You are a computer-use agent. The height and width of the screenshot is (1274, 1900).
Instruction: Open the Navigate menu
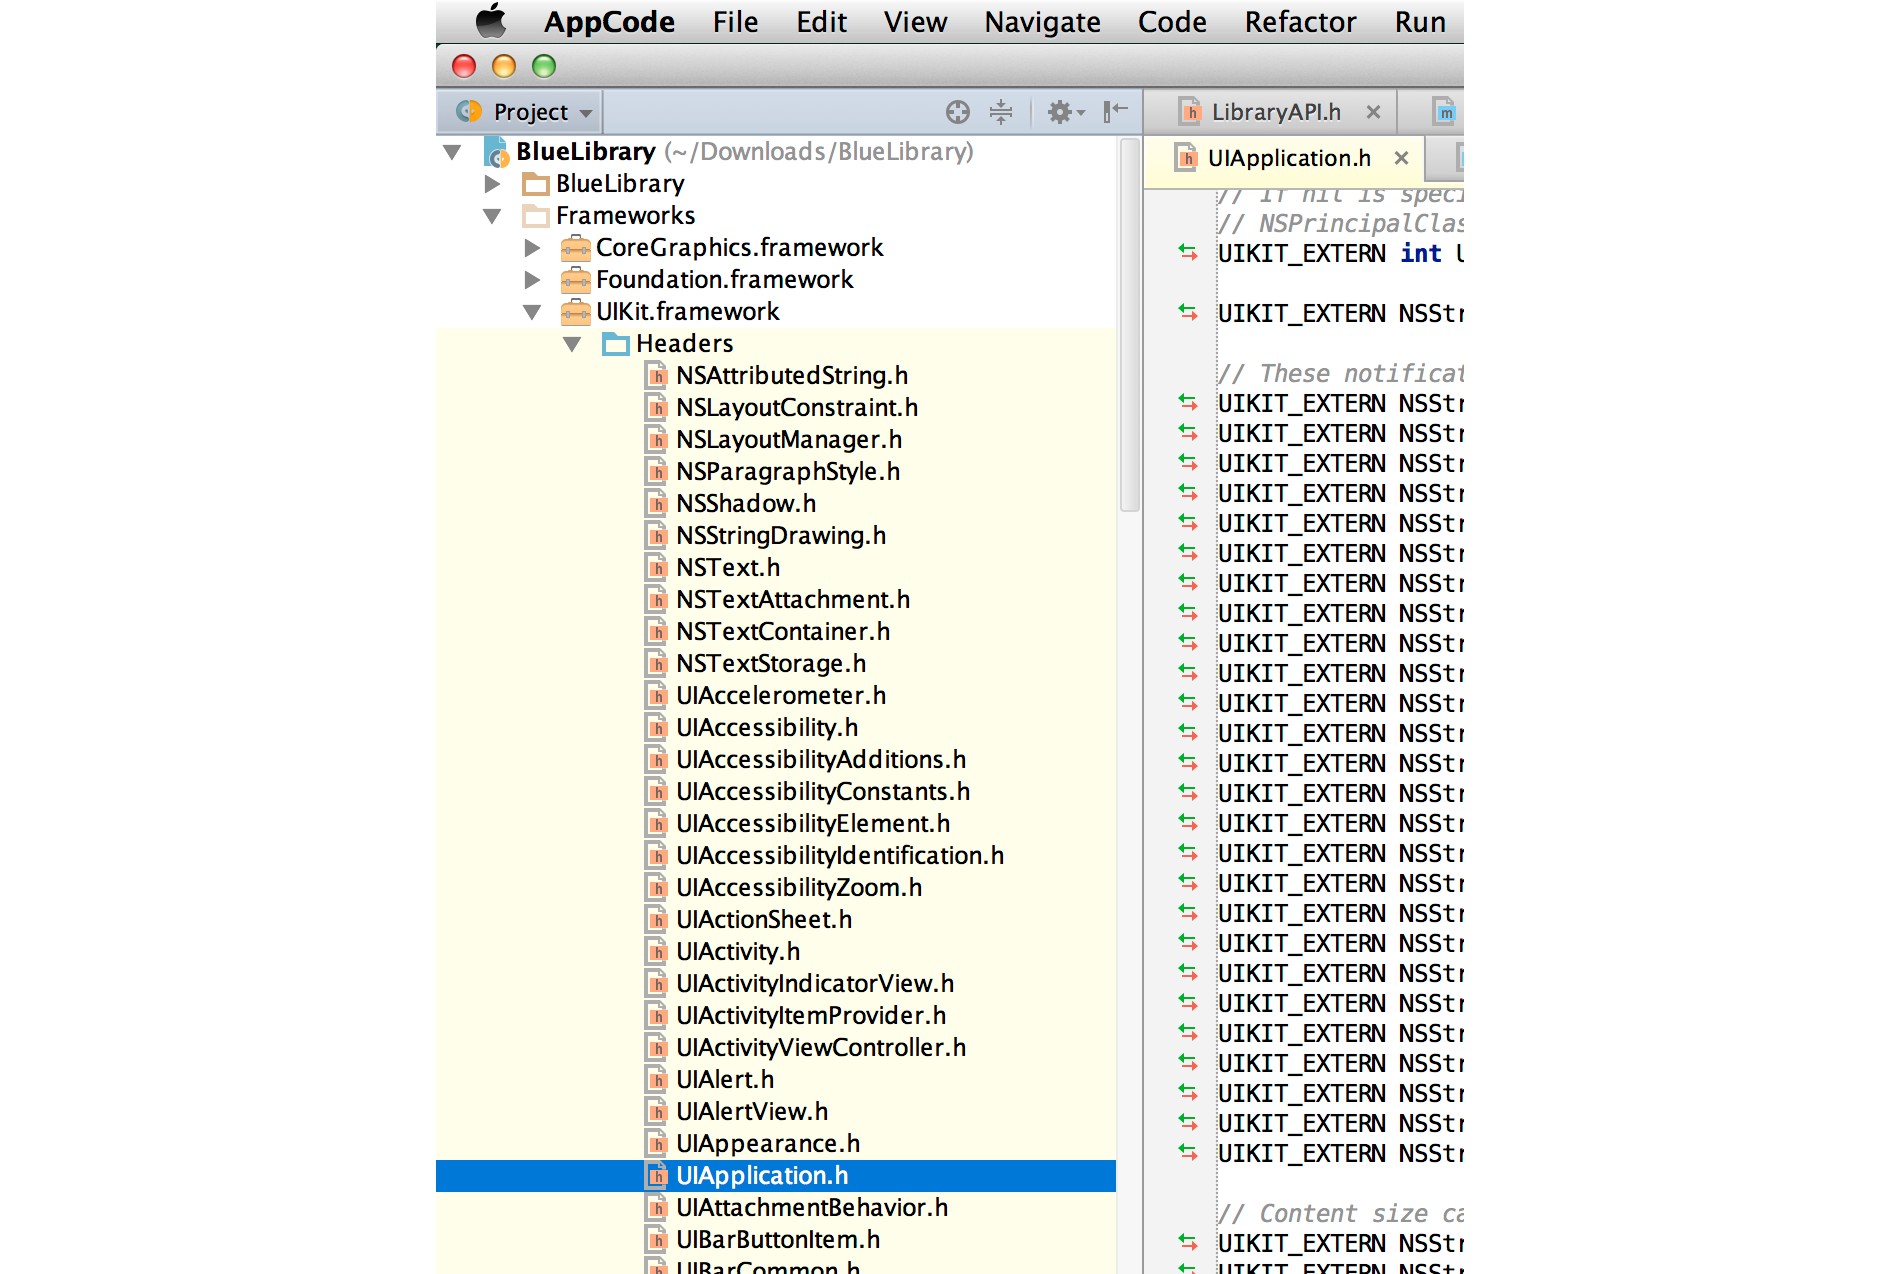click(x=1042, y=22)
